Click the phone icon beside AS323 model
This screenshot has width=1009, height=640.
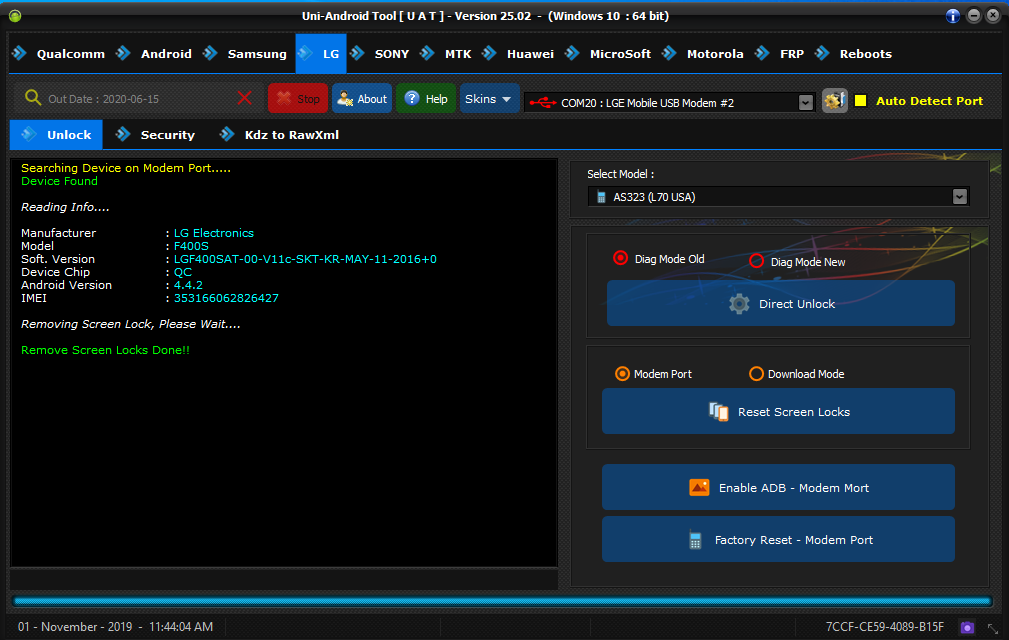click(601, 197)
